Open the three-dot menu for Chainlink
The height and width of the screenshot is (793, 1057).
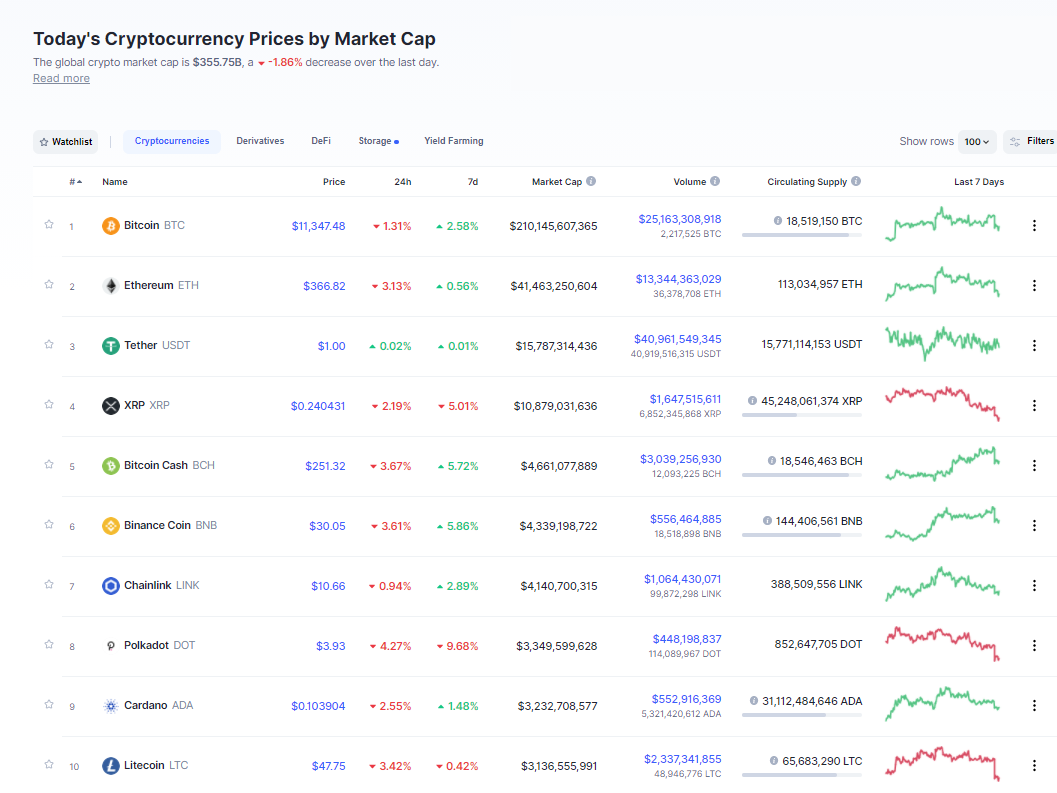(1034, 586)
